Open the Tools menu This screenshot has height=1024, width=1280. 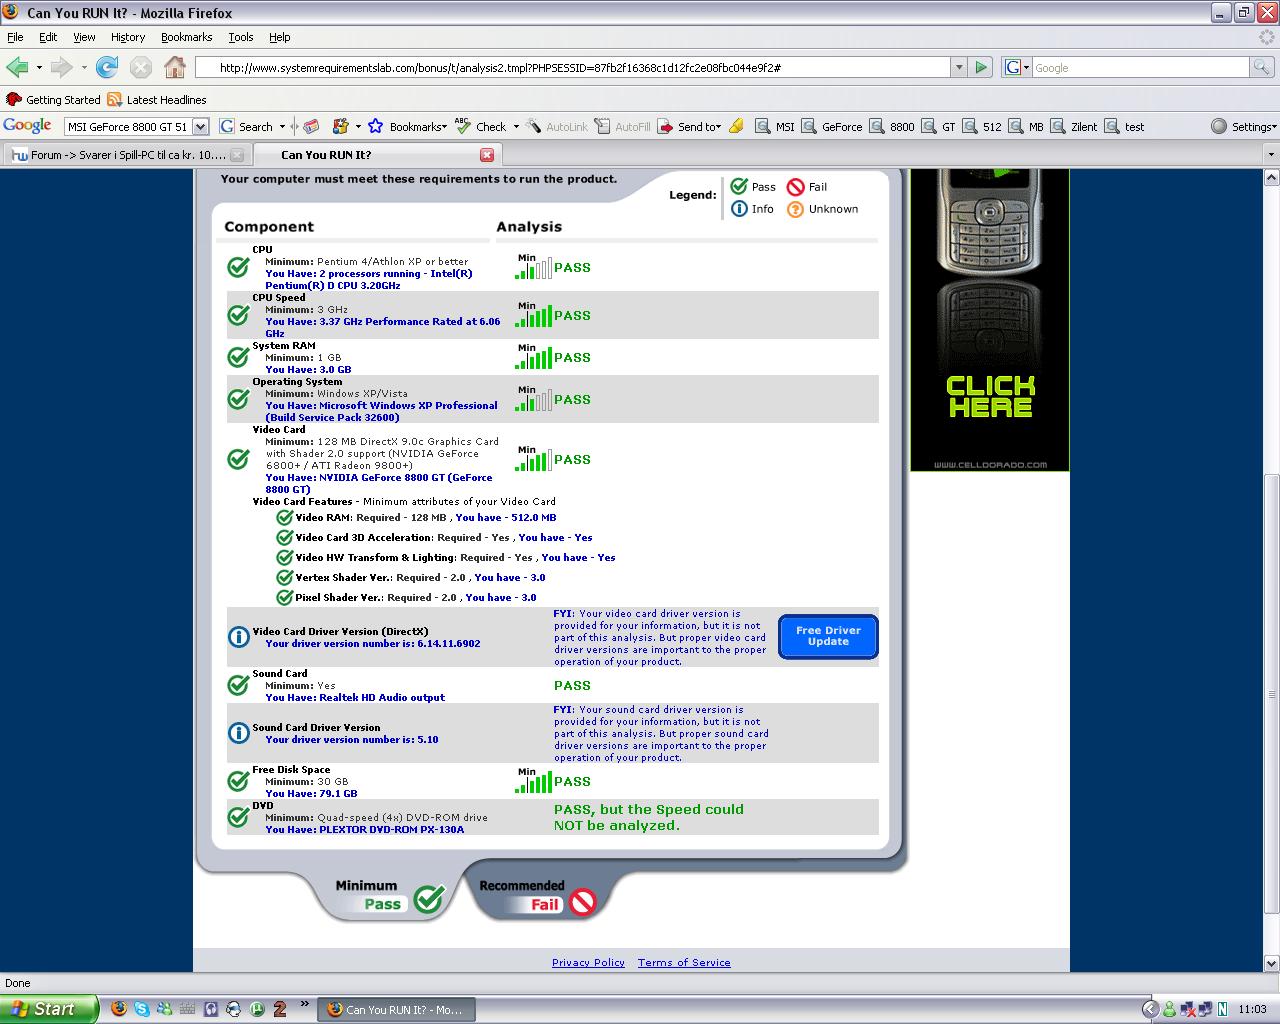(241, 37)
